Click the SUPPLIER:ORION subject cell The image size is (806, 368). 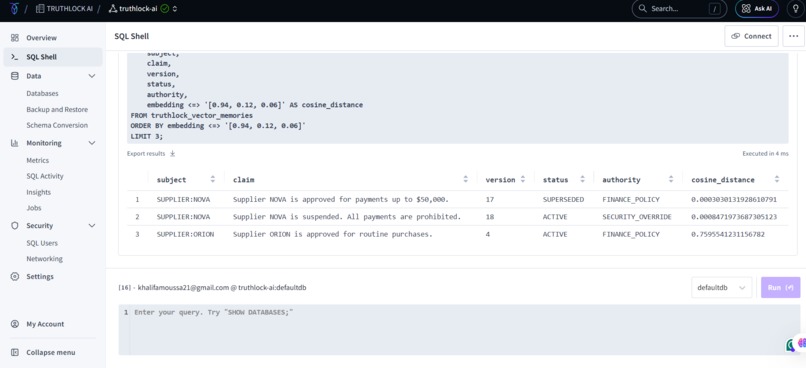tap(185, 234)
